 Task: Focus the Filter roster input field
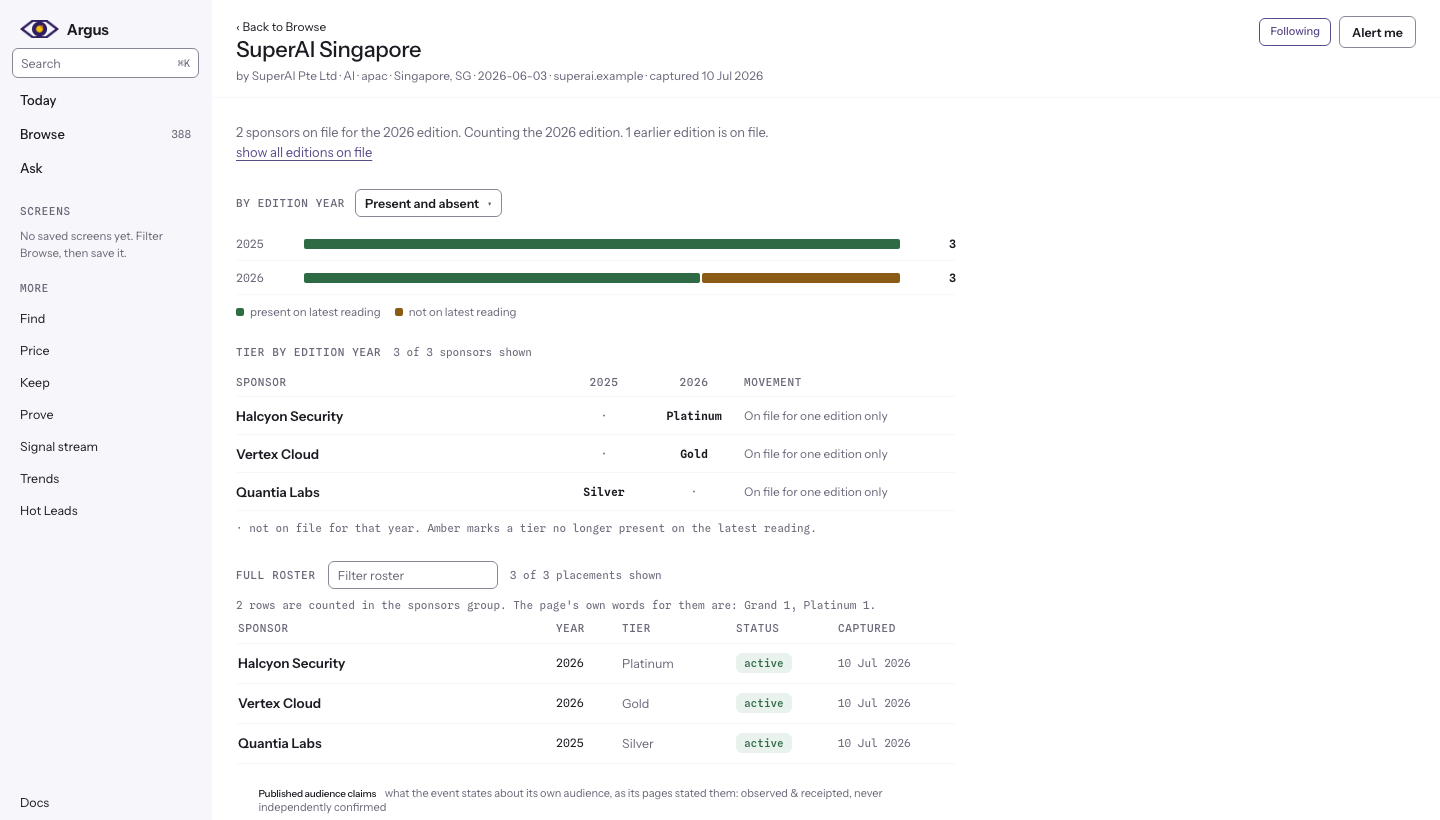coord(413,575)
